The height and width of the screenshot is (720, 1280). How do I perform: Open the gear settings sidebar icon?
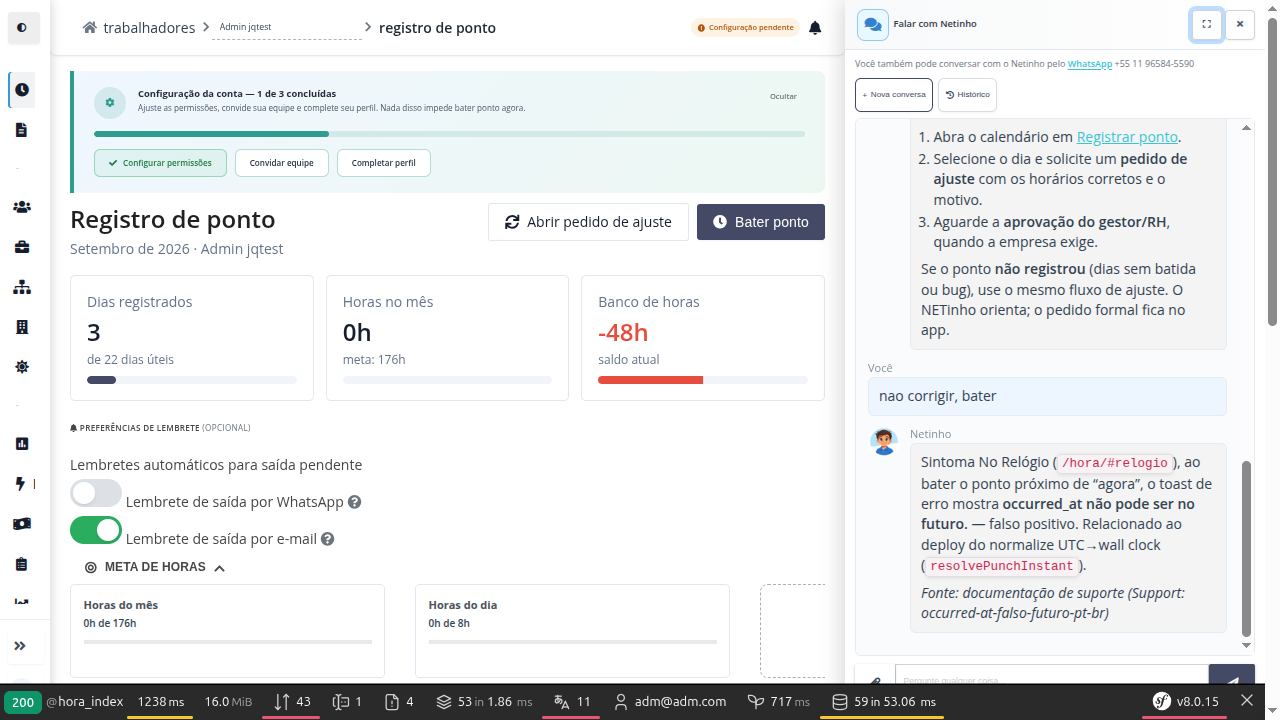click(x=22, y=367)
